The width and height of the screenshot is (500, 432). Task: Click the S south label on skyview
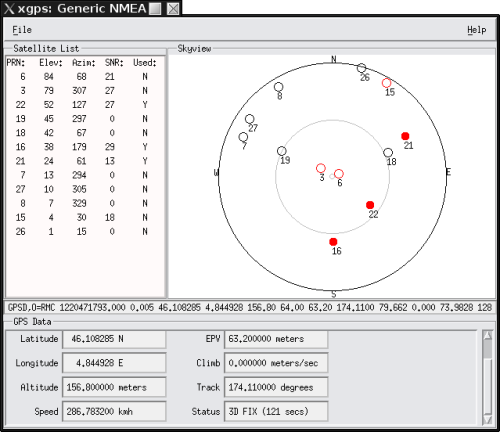coord(334,294)
